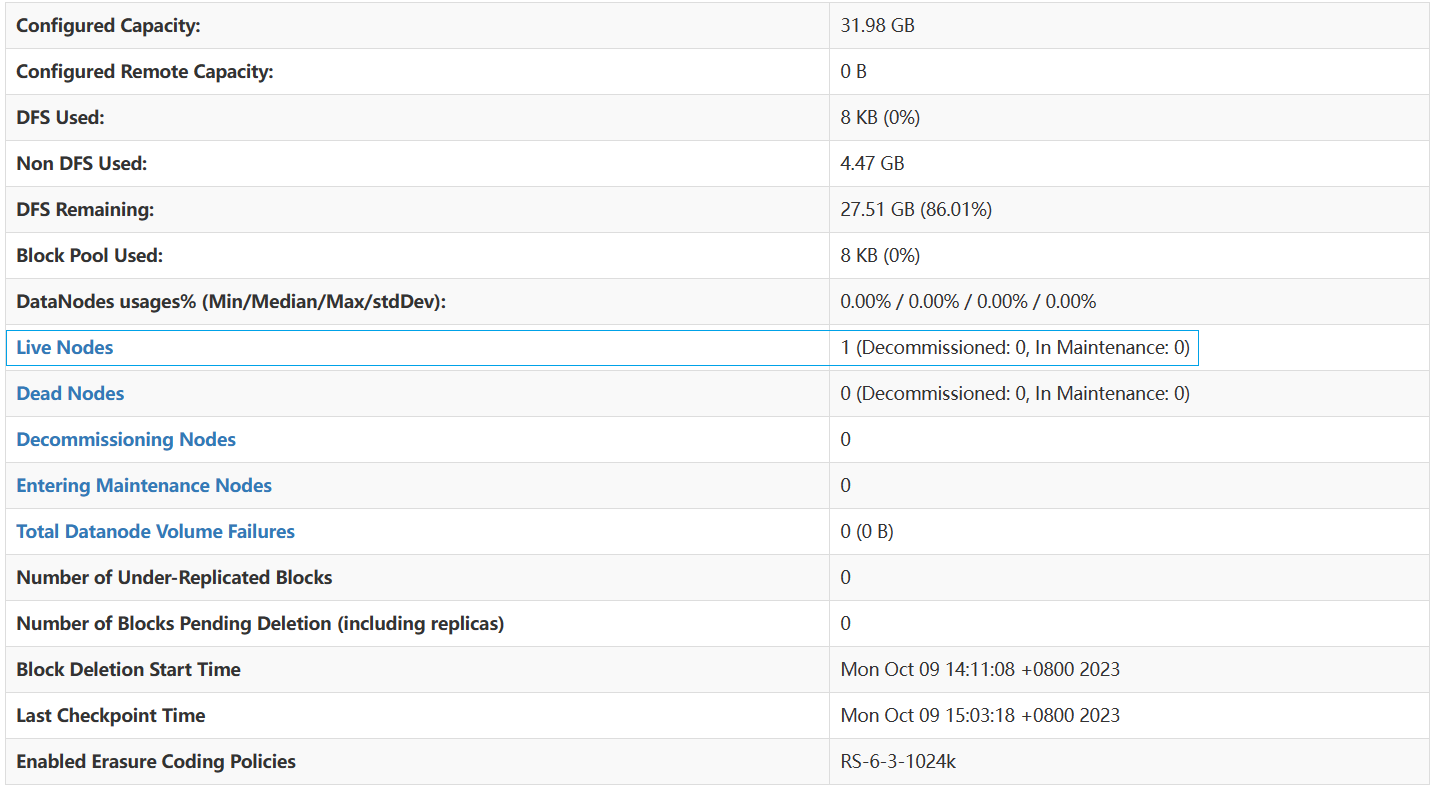1433x797 pixels.
Task: Select the Configured Capacity label
Action: [x=108, y=26]
